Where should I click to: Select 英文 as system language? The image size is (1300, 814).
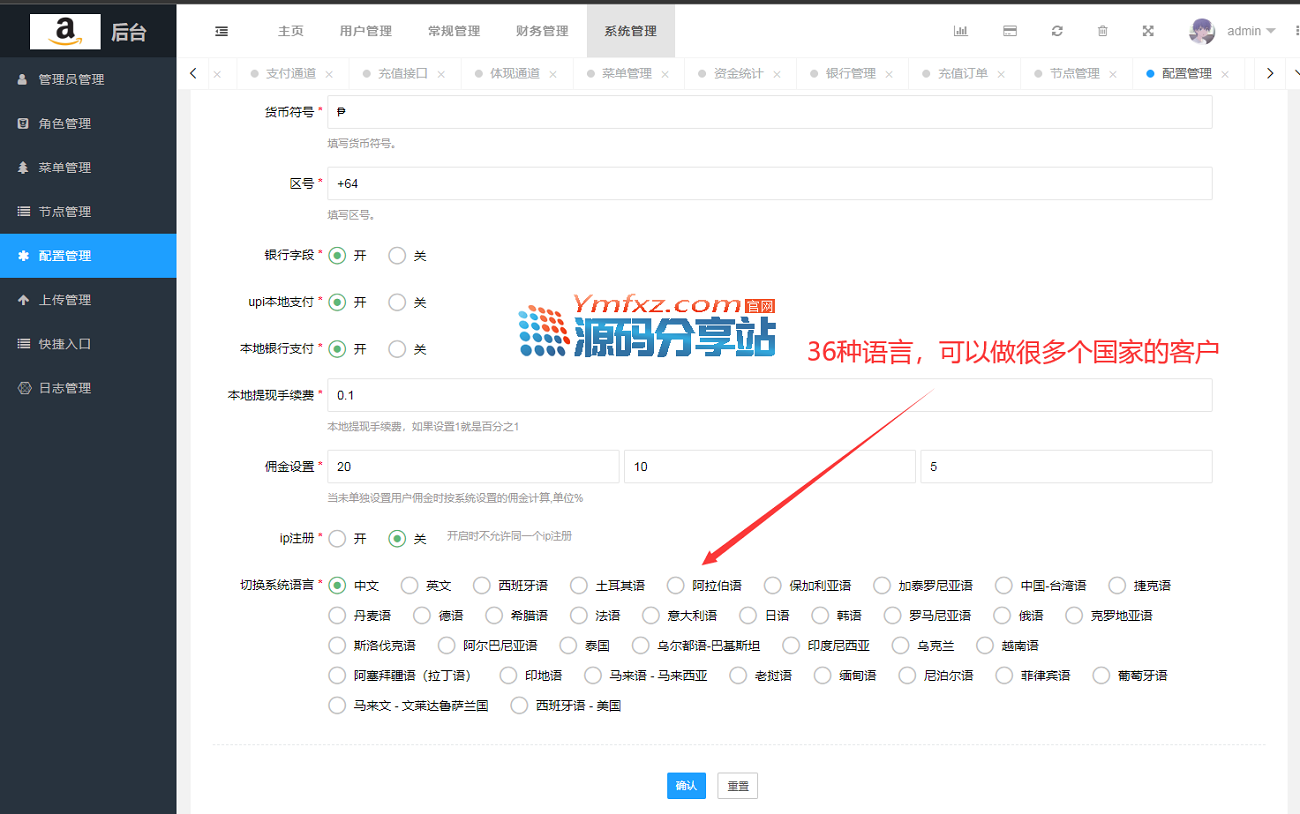point(409,586)
